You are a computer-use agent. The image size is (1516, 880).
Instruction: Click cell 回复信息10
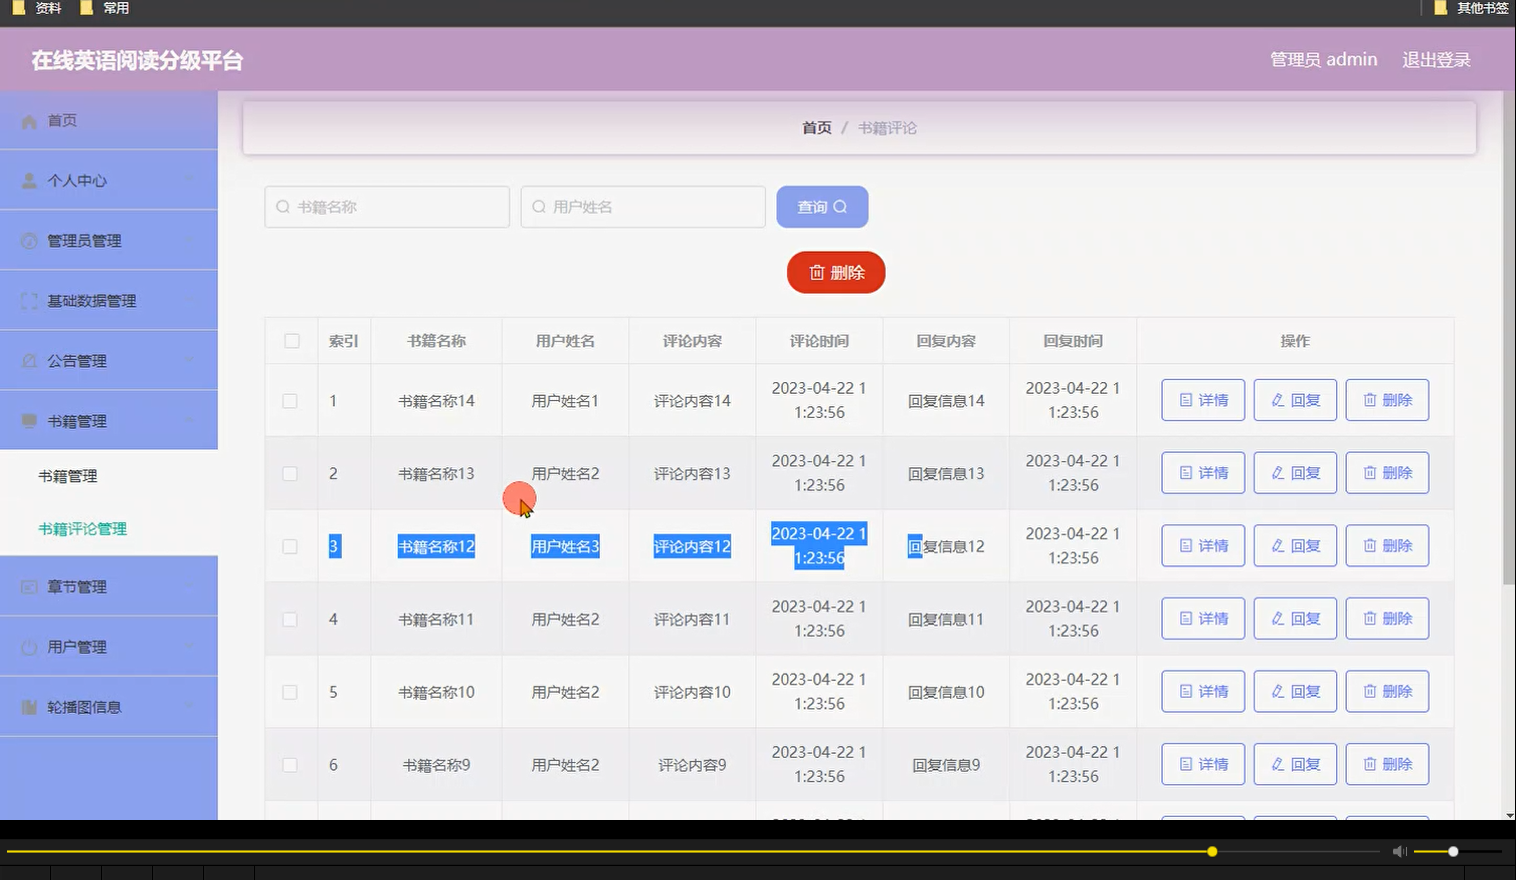click(946, 692)
